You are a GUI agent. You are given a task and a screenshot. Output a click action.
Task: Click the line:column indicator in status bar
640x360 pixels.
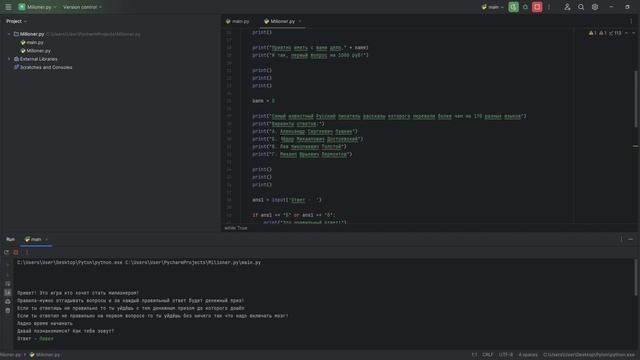[x=474, y=355]
